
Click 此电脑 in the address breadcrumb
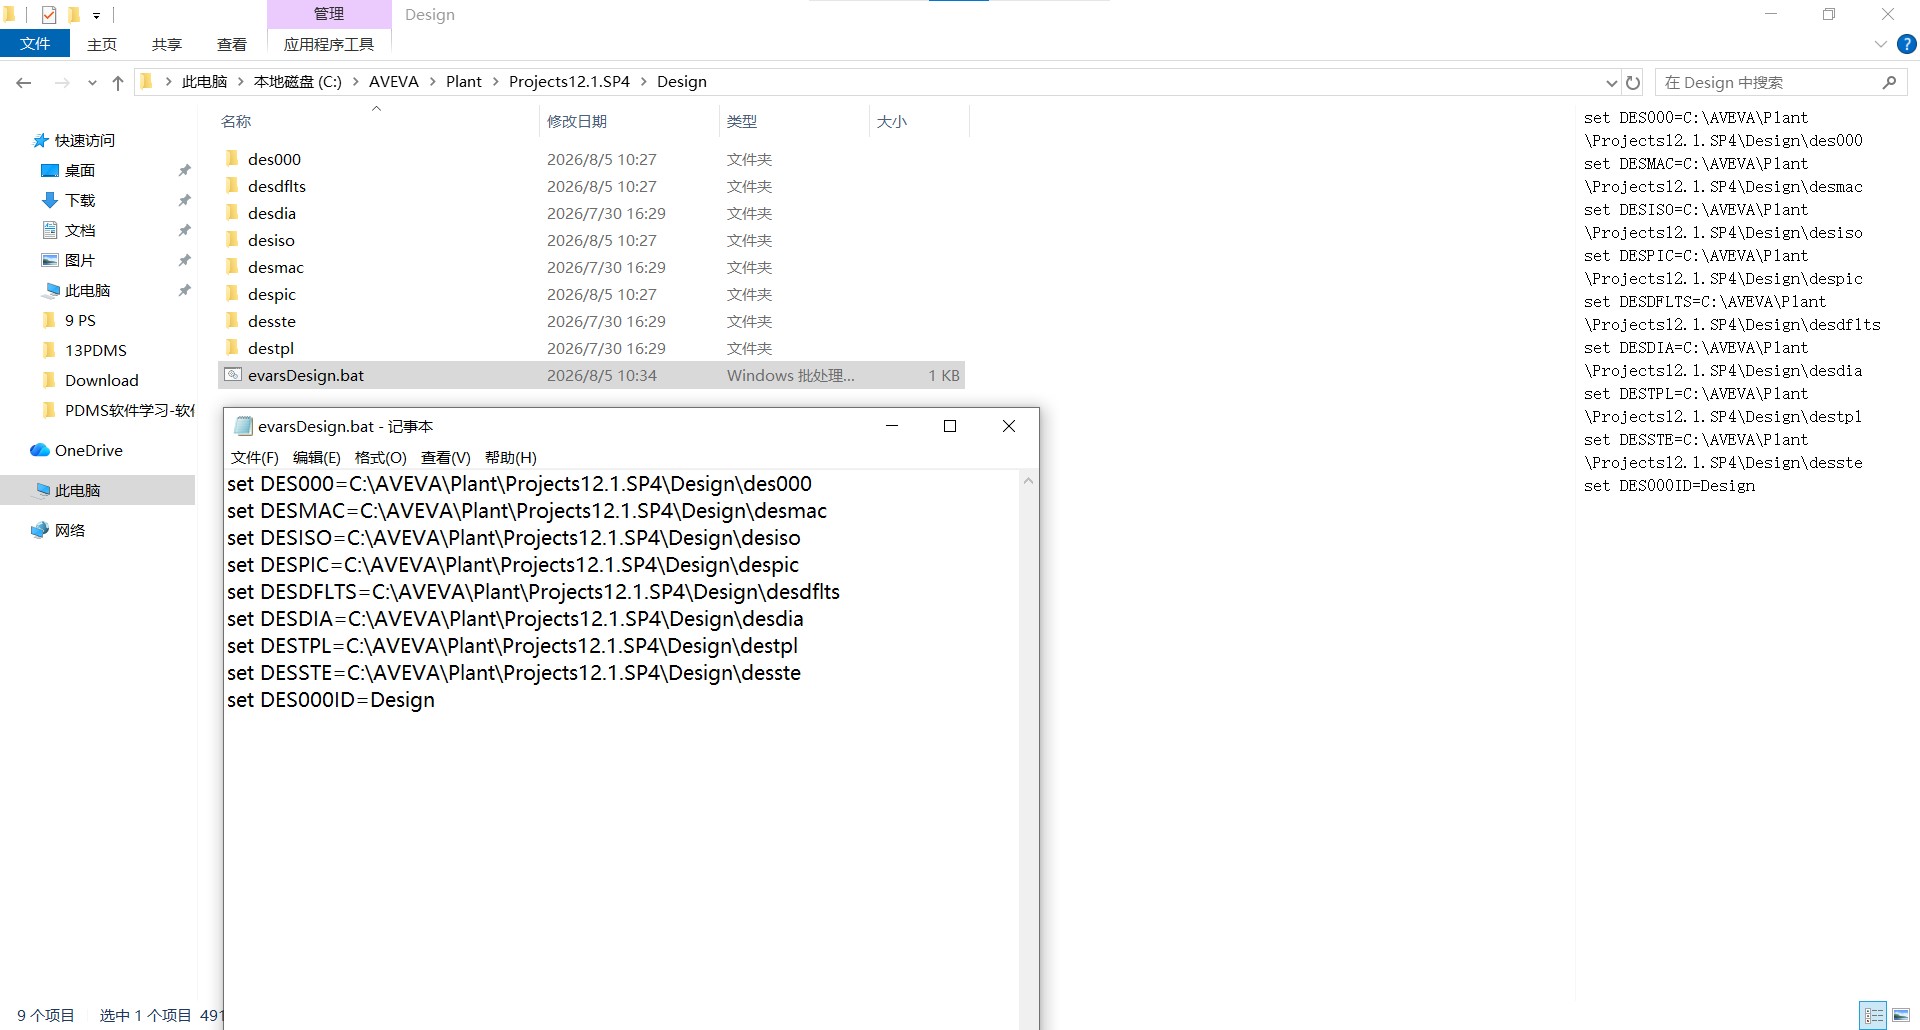click(x=205, y=82)
